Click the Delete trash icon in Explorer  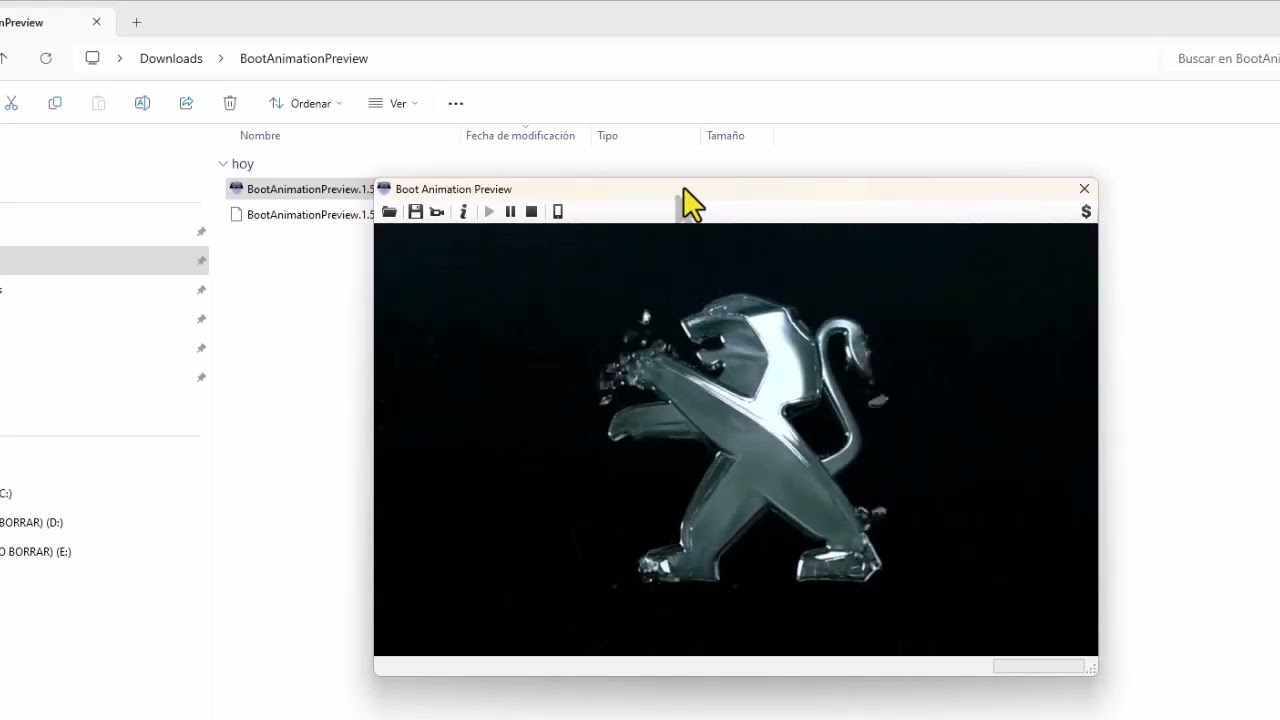click(x=230, y=103)
